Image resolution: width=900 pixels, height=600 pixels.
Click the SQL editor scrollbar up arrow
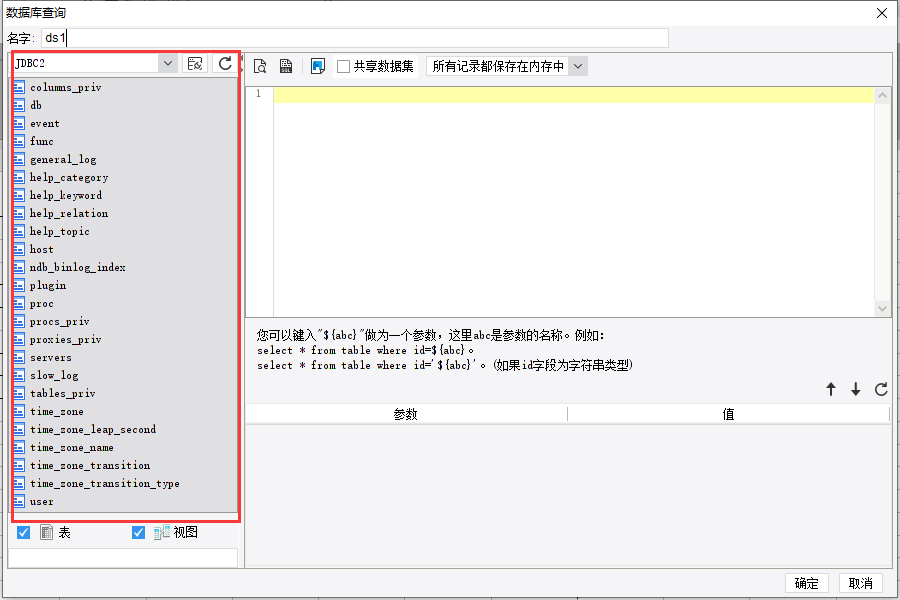pos(882,95)
